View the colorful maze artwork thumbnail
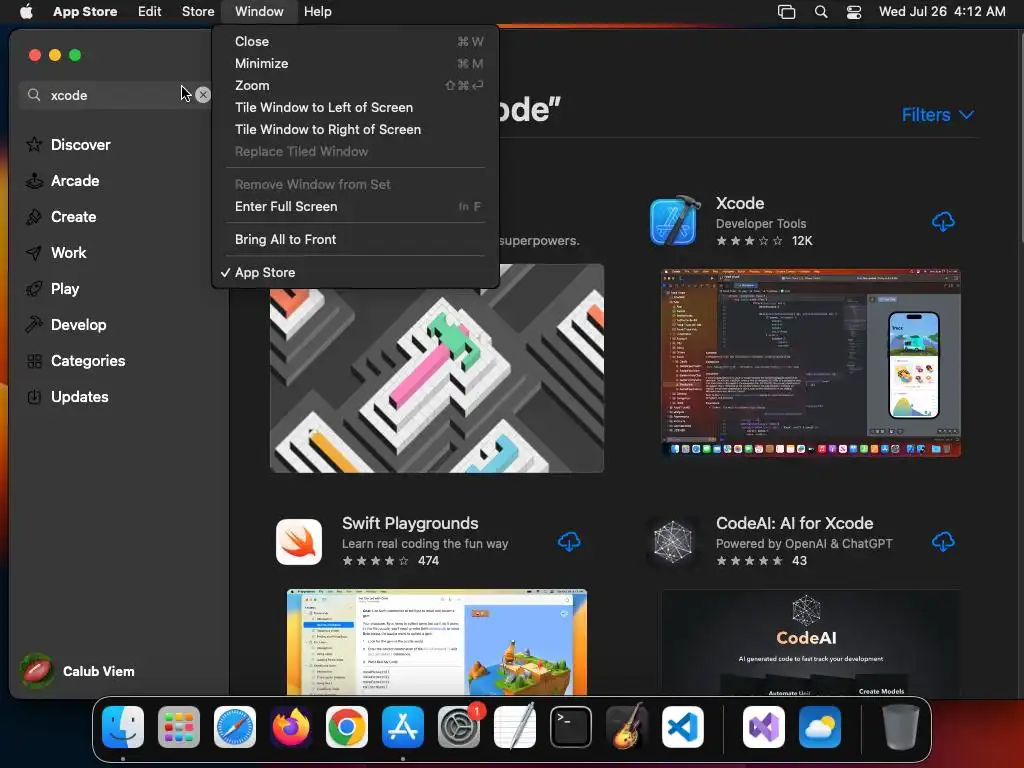Viewport: 1024px width, 768px height. point(437,368)
